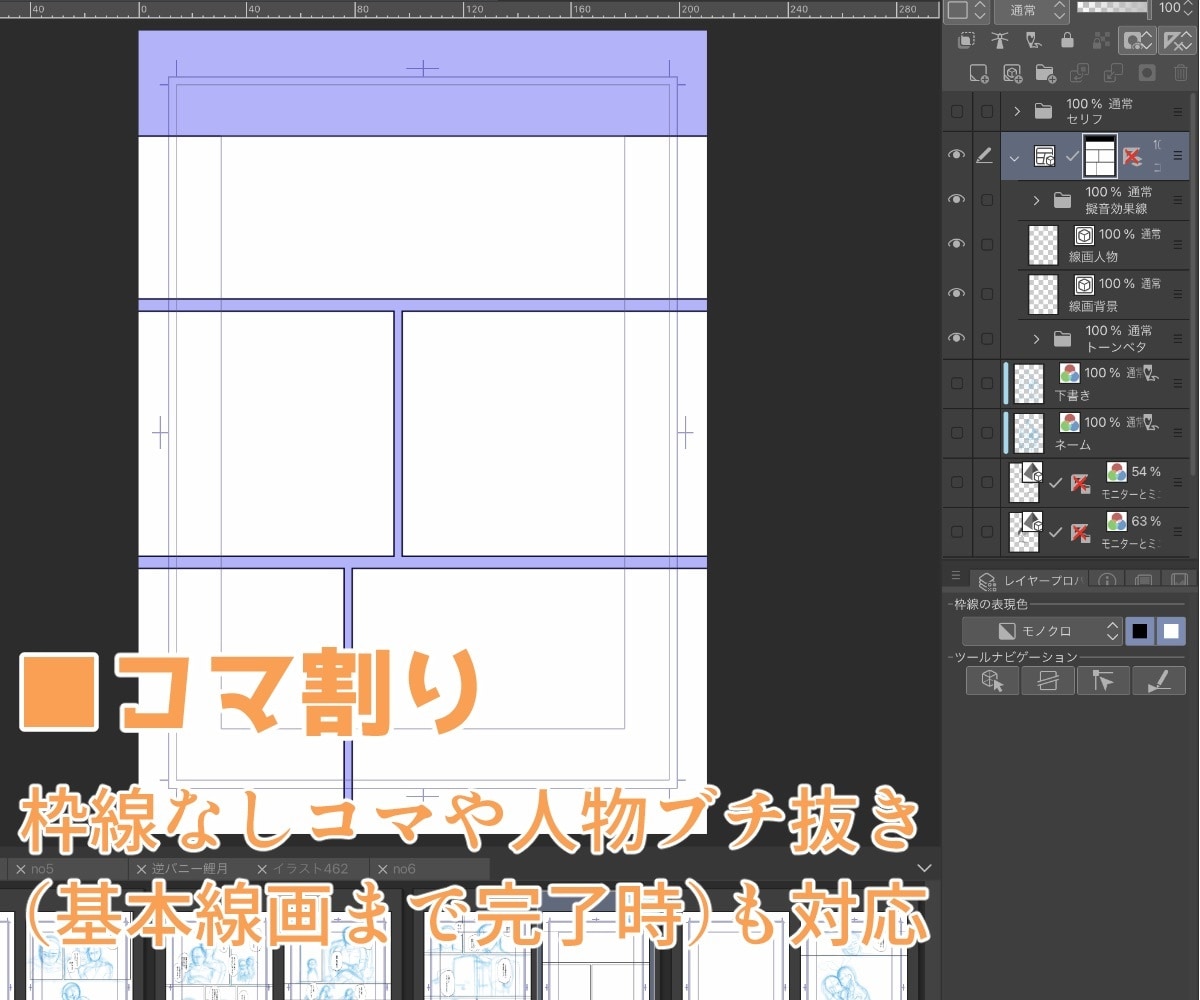Delete layer with the trash icon
This screenshot has height=1000, width=1200.
1180,73
